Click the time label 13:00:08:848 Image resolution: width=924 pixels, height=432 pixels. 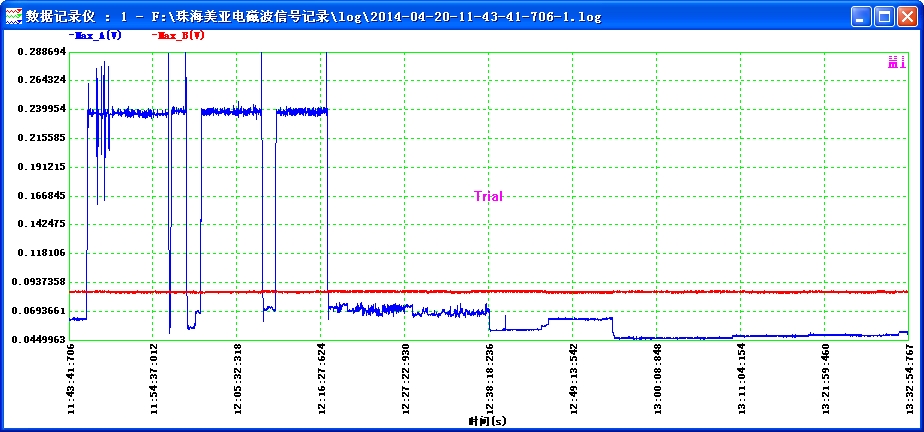[x=658, y=378]
